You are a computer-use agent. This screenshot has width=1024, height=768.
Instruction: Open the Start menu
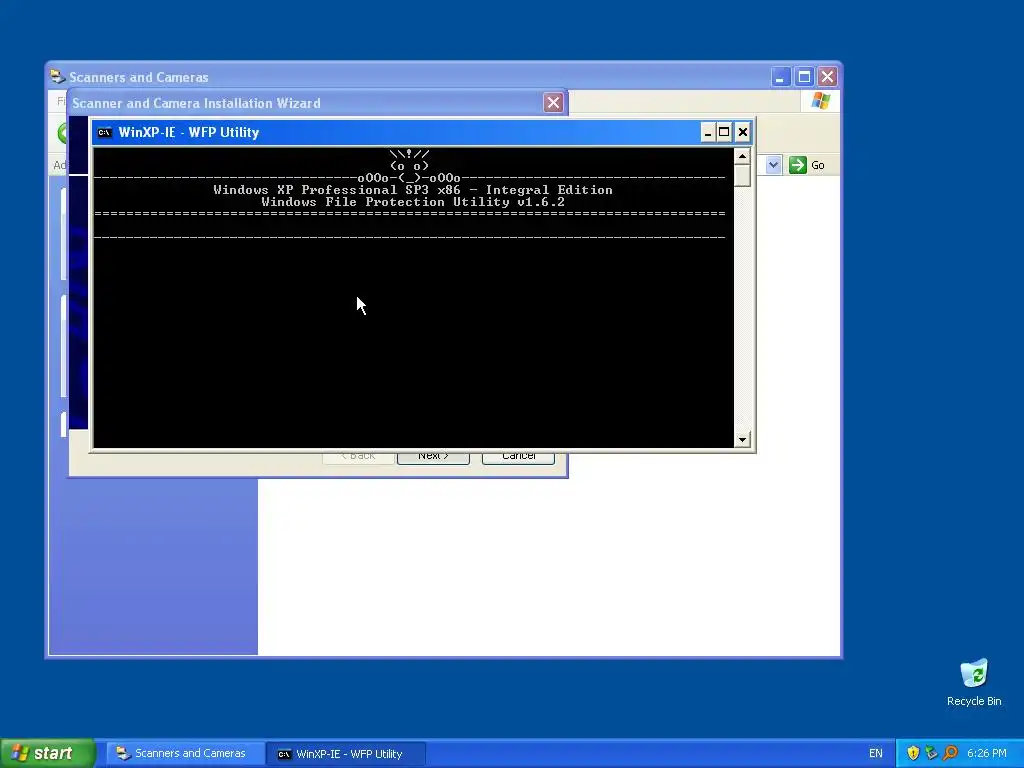[48, 753]
